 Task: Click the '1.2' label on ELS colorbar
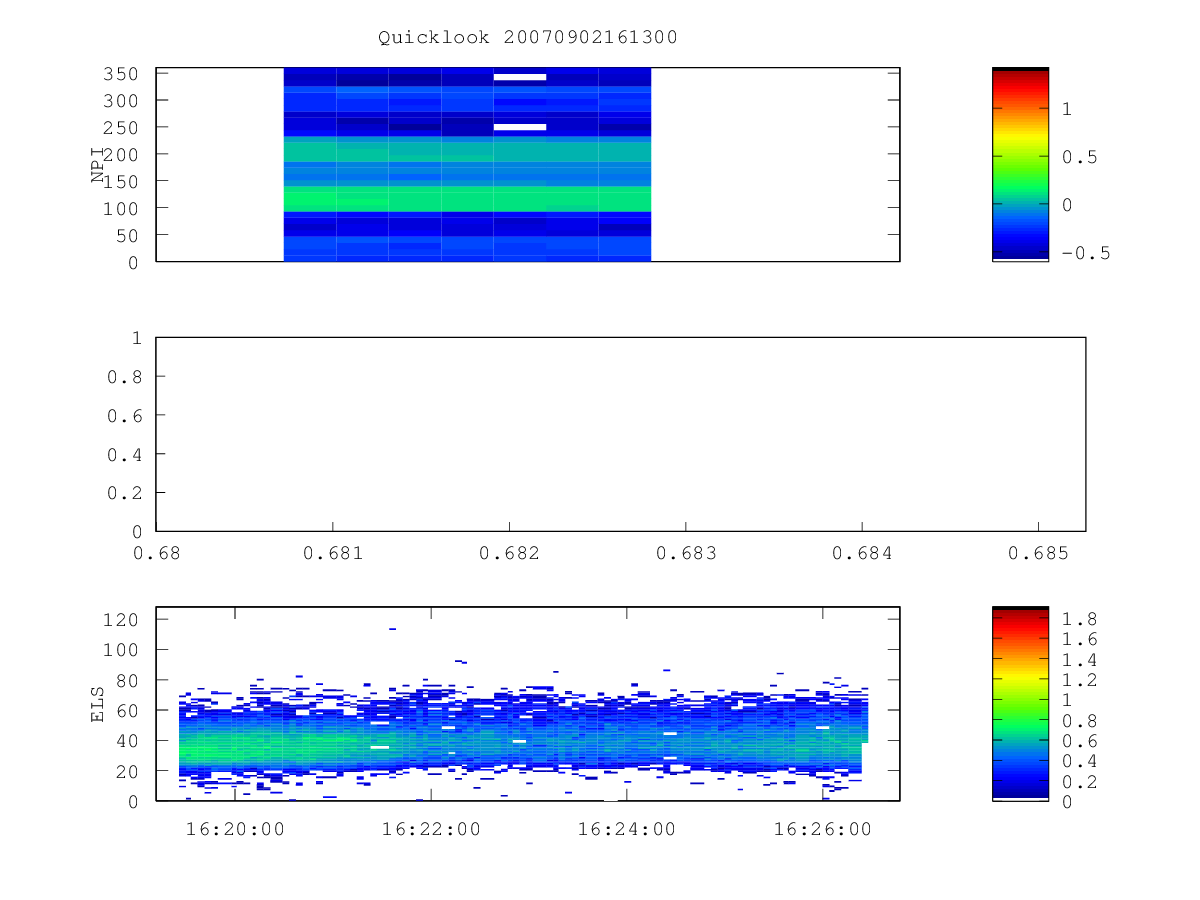click(x=1080, y=680)
